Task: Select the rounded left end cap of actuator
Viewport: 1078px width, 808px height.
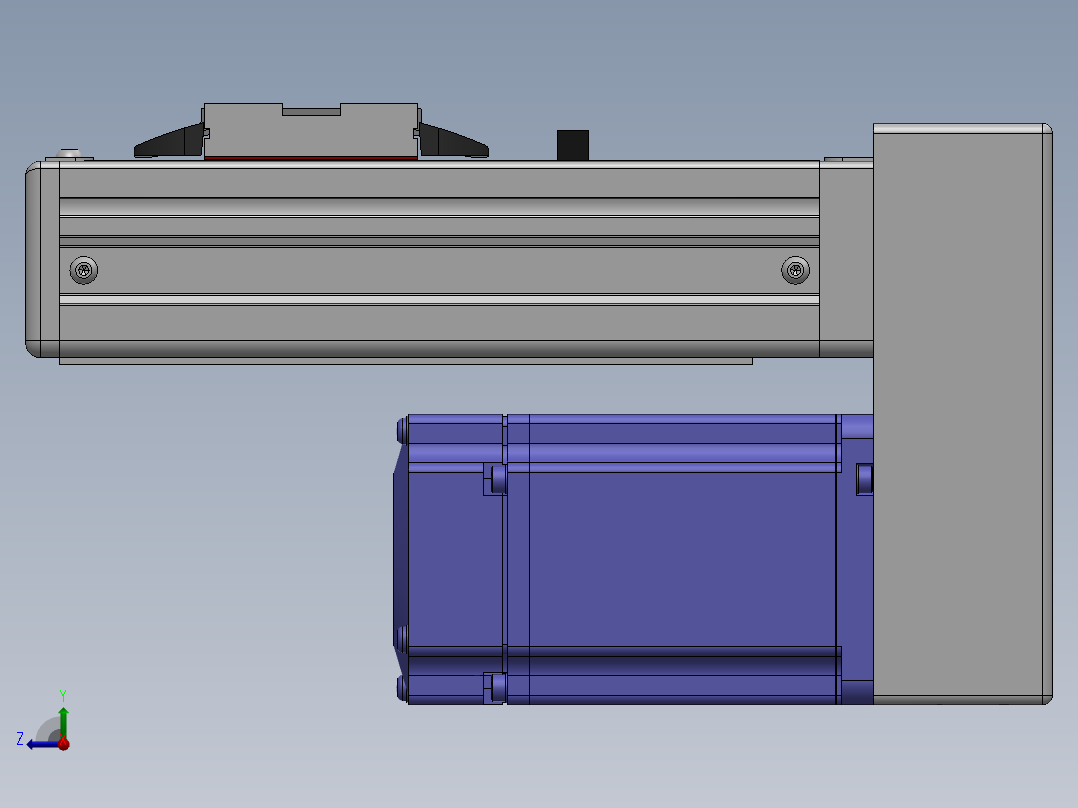Action: tap(43, 259)
